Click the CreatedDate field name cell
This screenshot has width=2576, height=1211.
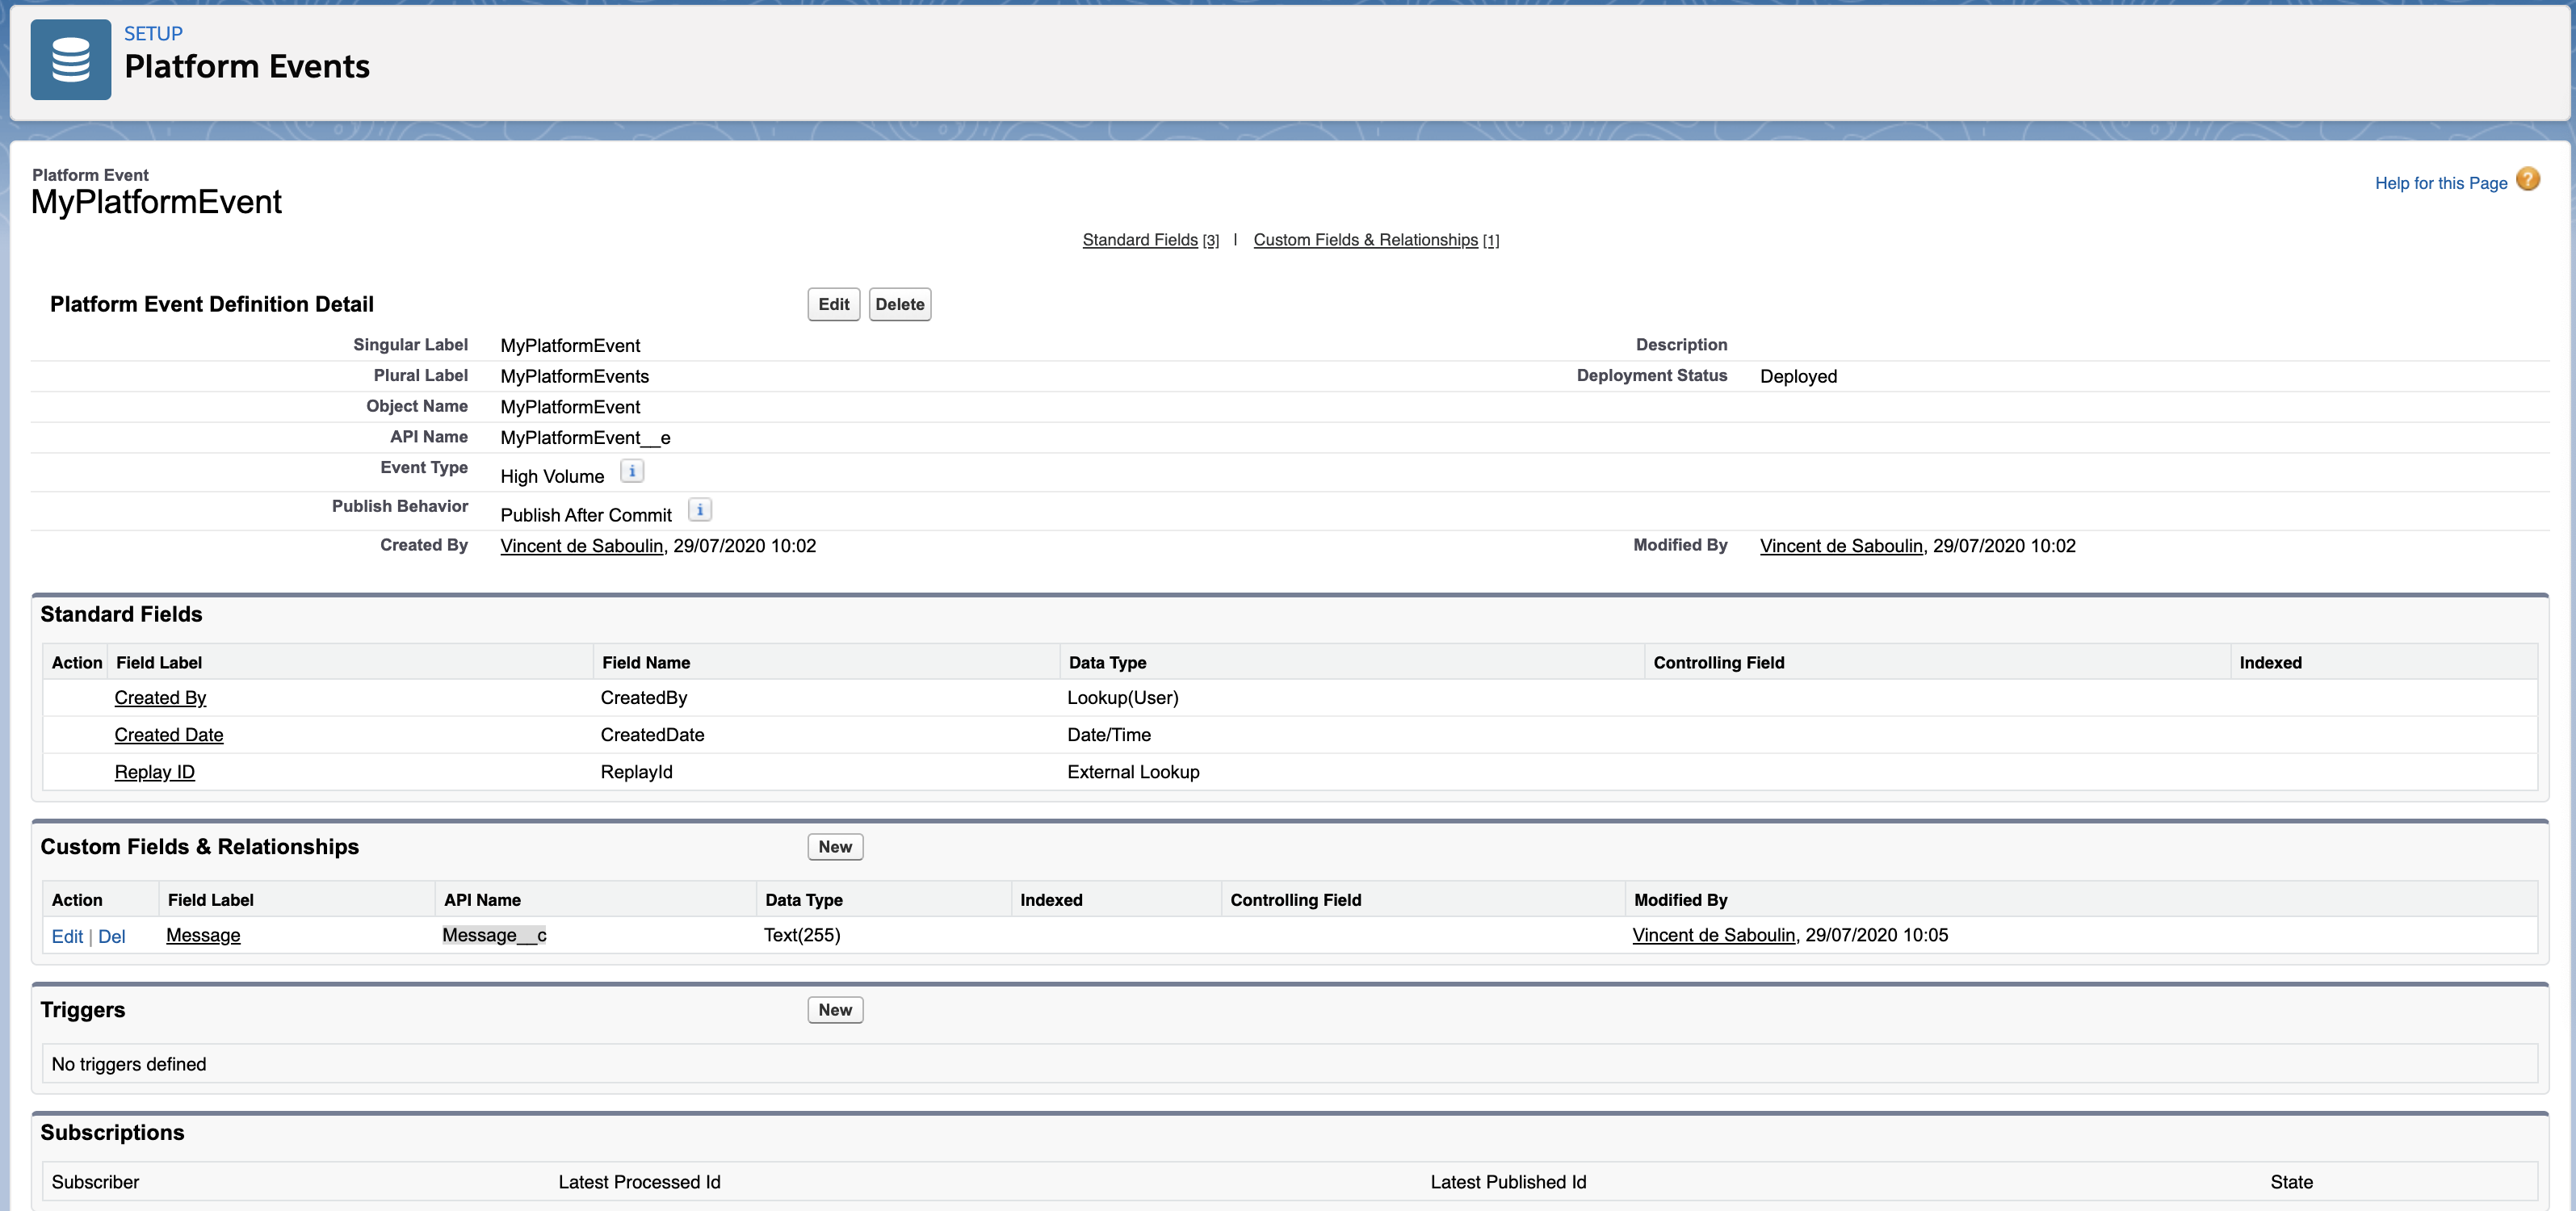(x=652, y=735)
